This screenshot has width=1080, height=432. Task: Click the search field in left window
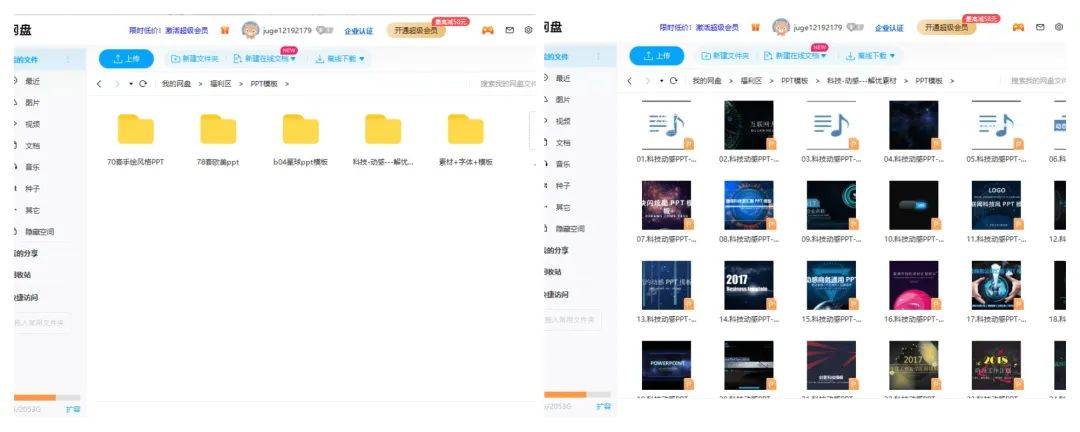[508, 83]
